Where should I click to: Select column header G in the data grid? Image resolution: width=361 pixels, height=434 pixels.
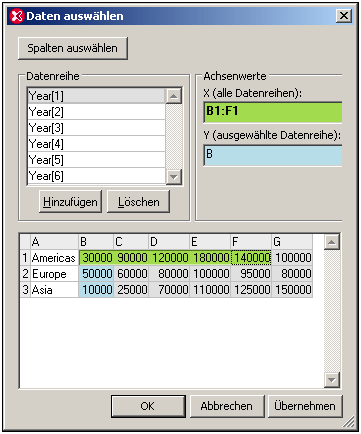292,242
